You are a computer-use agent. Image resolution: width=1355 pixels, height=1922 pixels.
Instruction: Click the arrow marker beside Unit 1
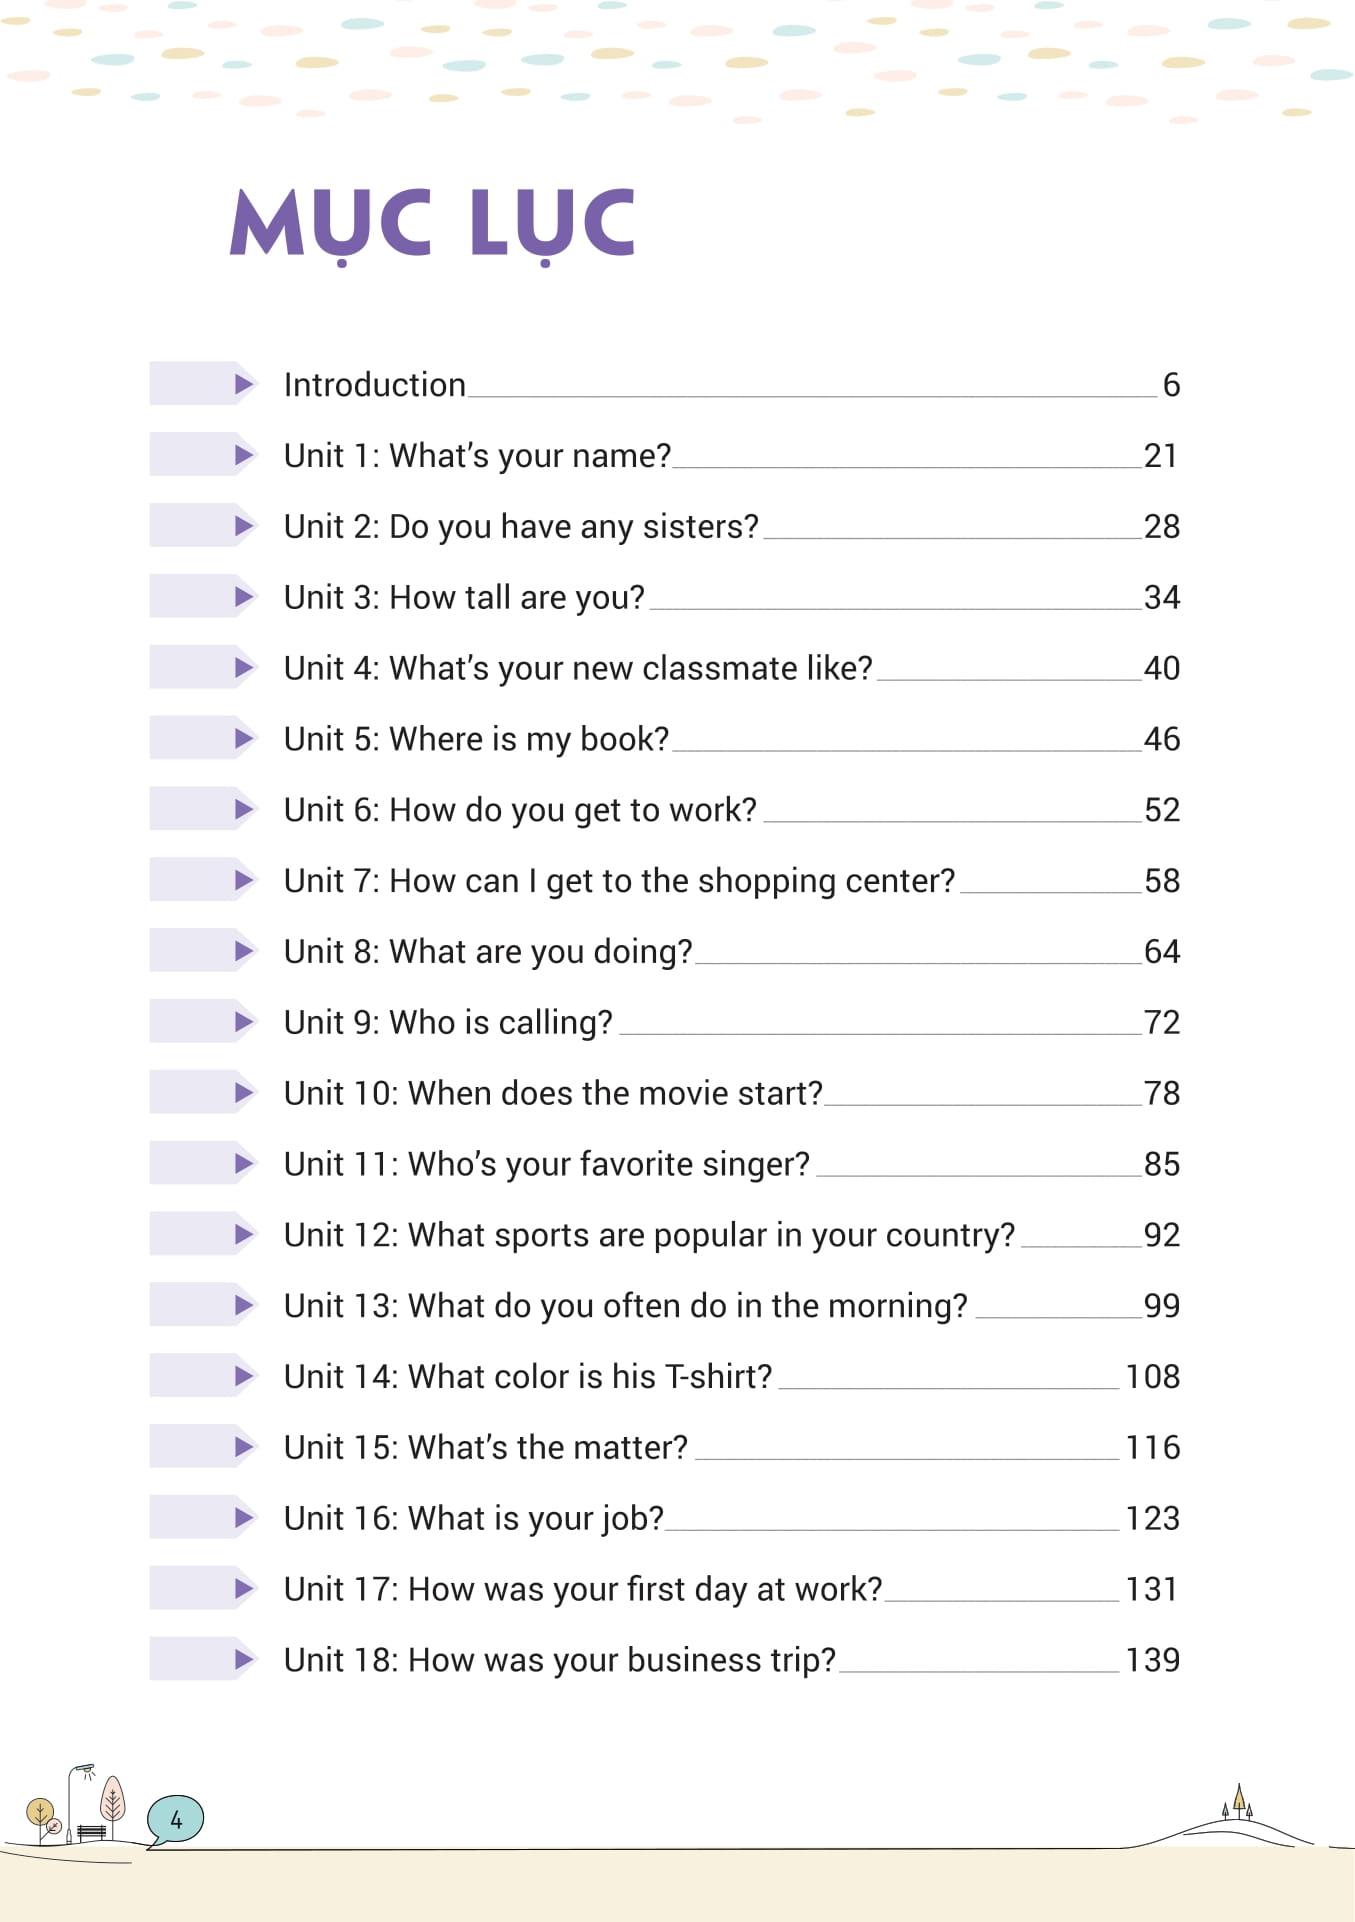click(243, 455)
